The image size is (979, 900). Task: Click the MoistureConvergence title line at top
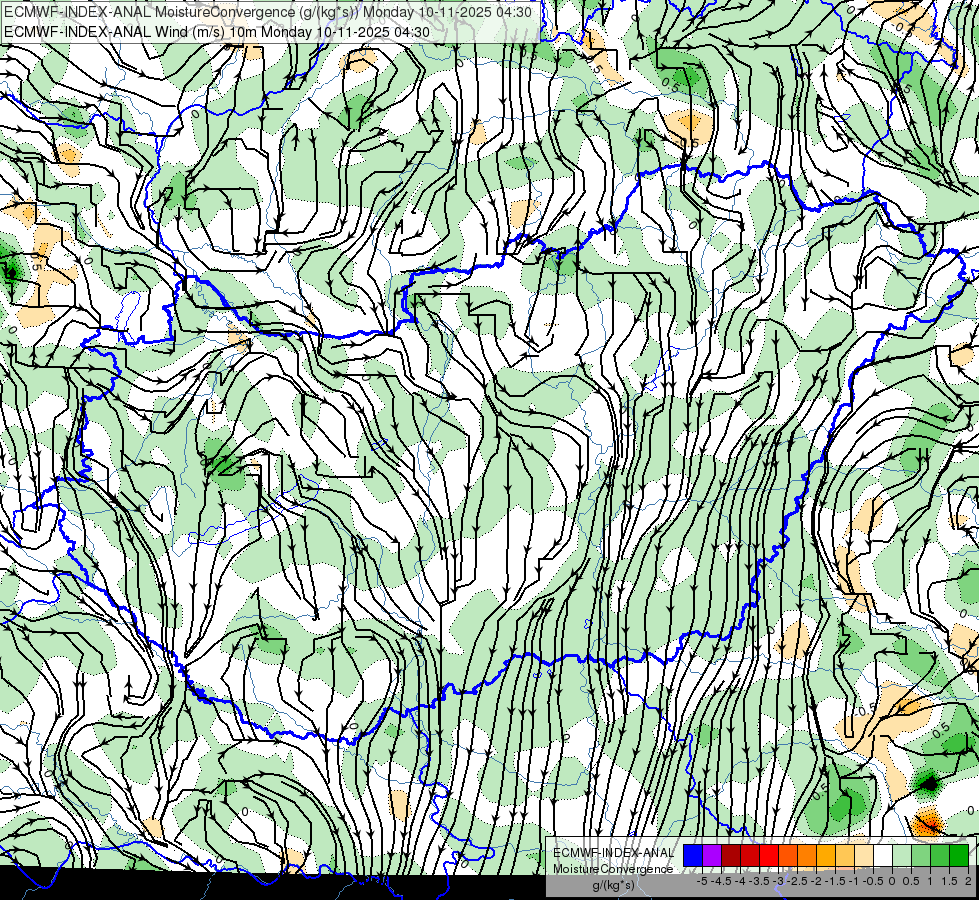pos(268,12)
